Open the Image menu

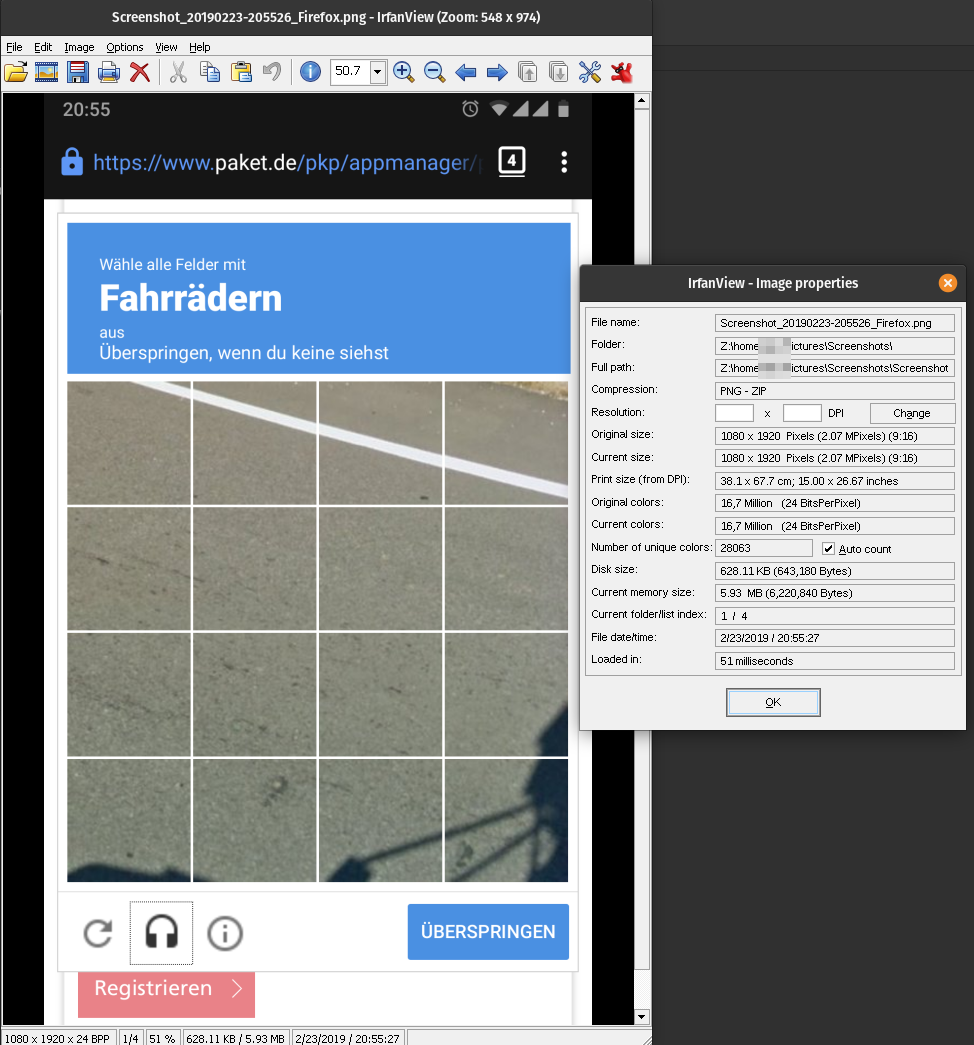[x=79, y=47]
